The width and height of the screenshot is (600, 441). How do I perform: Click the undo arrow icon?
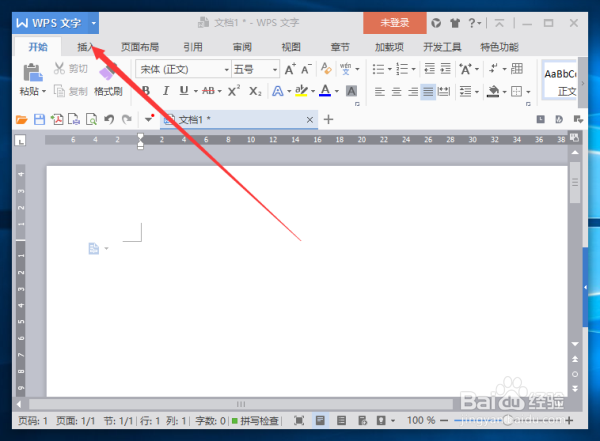click(x=109, y=120)
